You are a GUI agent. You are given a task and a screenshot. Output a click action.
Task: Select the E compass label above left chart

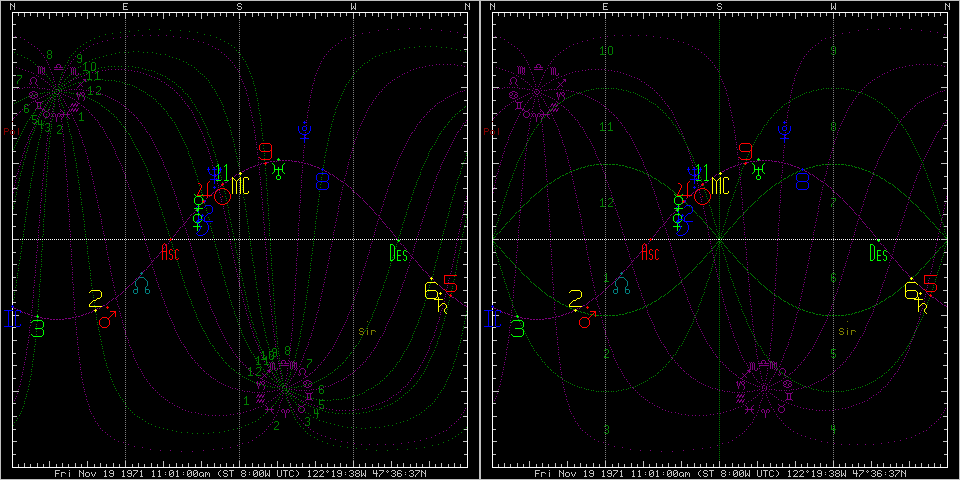pyautogui.click(x=126, y=6)
